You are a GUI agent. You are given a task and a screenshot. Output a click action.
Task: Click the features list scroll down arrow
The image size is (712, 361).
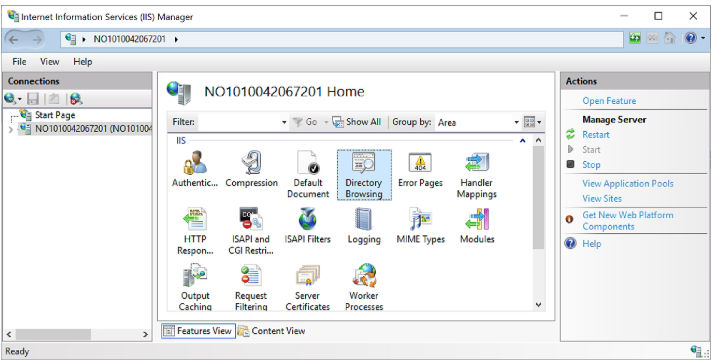[538, 305]
